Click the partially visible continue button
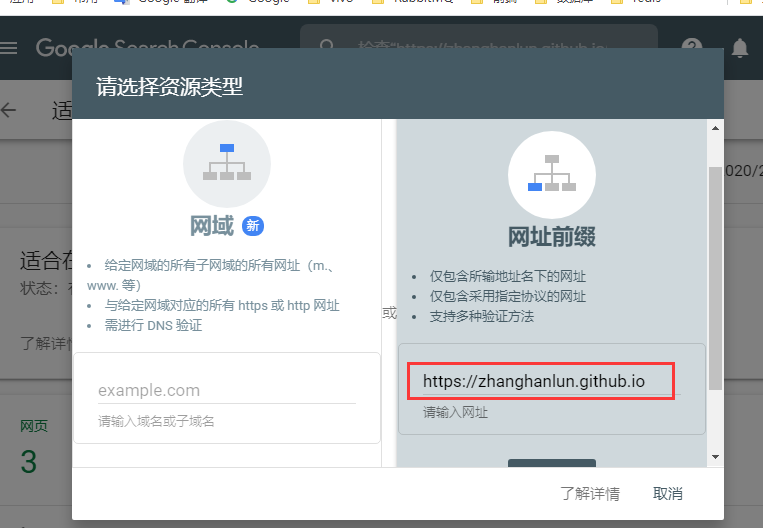Image resolution: width=763 pixels, height=528 pixels. click(552, 463)
